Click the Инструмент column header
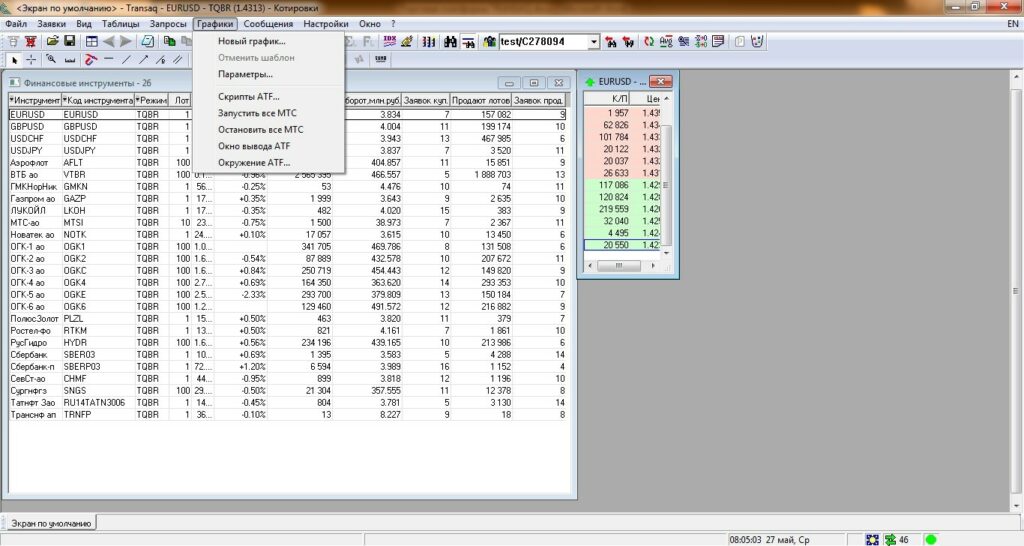 click(35, 100)
